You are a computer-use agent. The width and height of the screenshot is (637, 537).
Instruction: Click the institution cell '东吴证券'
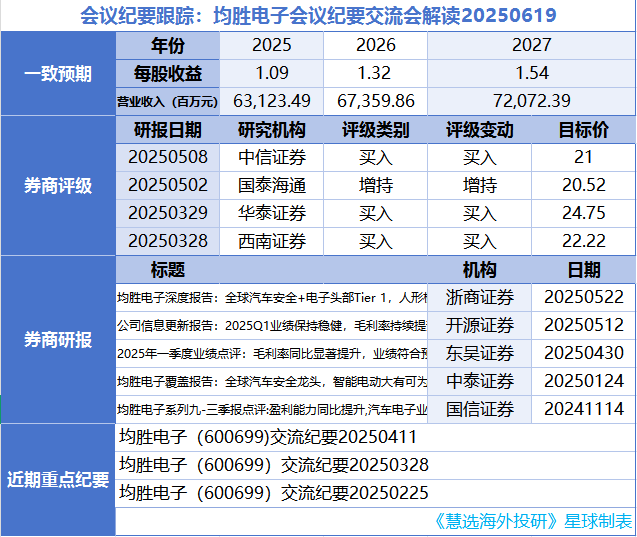tap(479, 354)
